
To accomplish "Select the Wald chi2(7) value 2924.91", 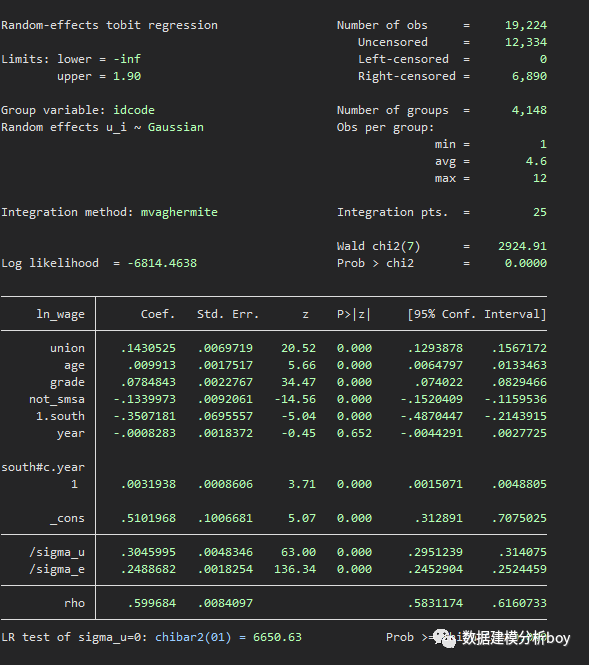I will point(522,246).
